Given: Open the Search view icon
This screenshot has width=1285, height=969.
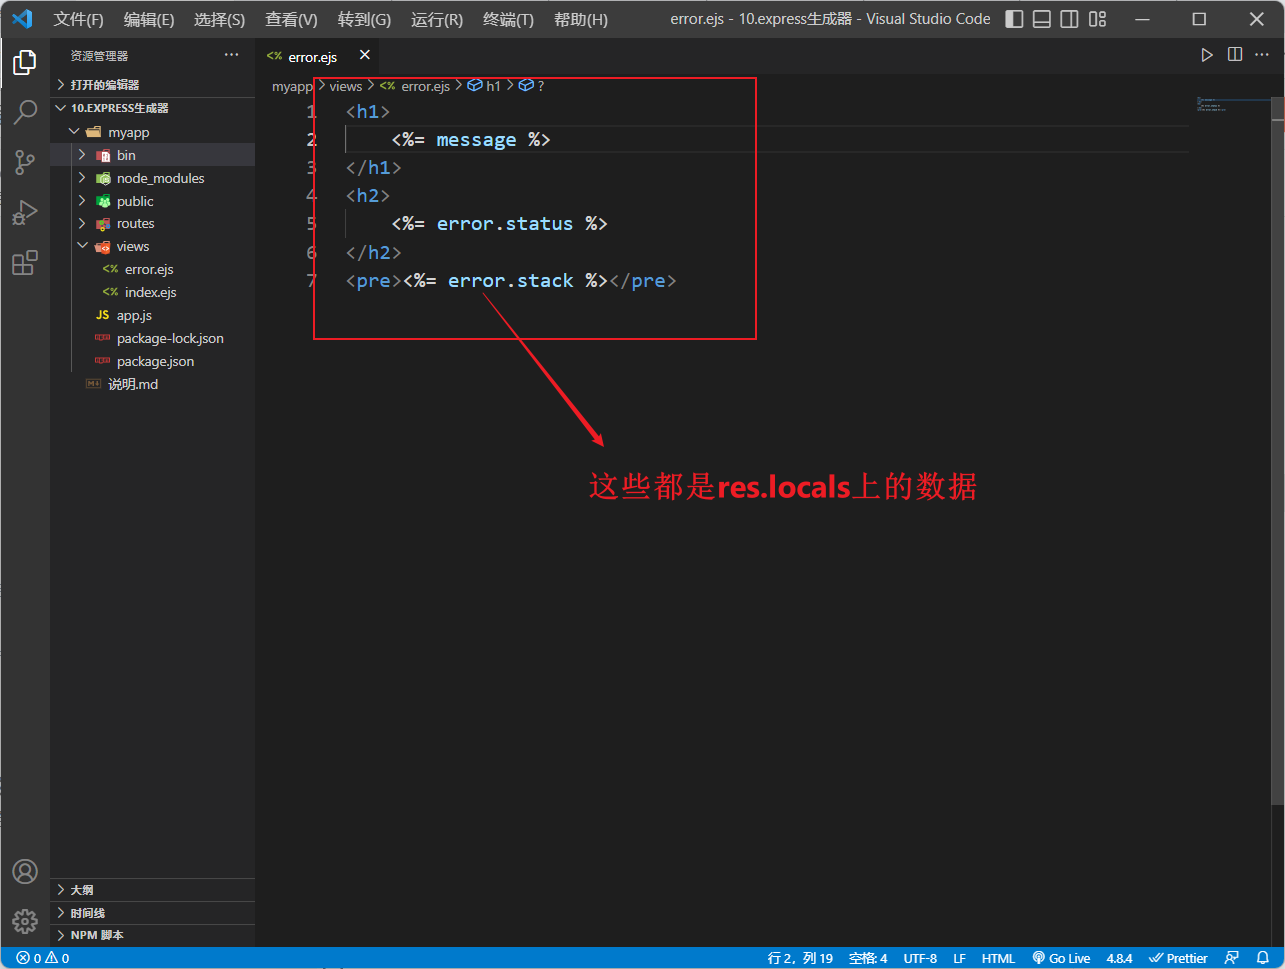Looking at the screenshot, I should (x=25, y=112).
